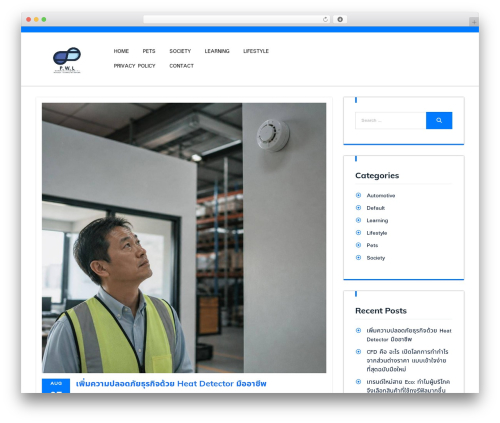Focus the sidebar Search input field
500x423 pixels.
pyautogui.click(x=391, y=120)
